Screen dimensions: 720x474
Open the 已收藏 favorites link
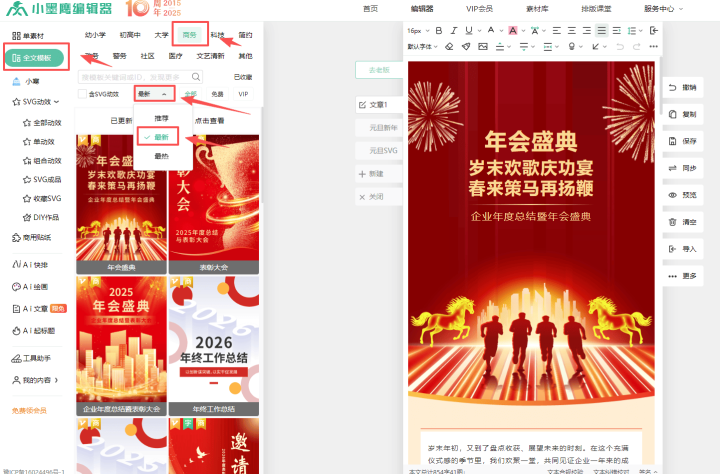243,77
